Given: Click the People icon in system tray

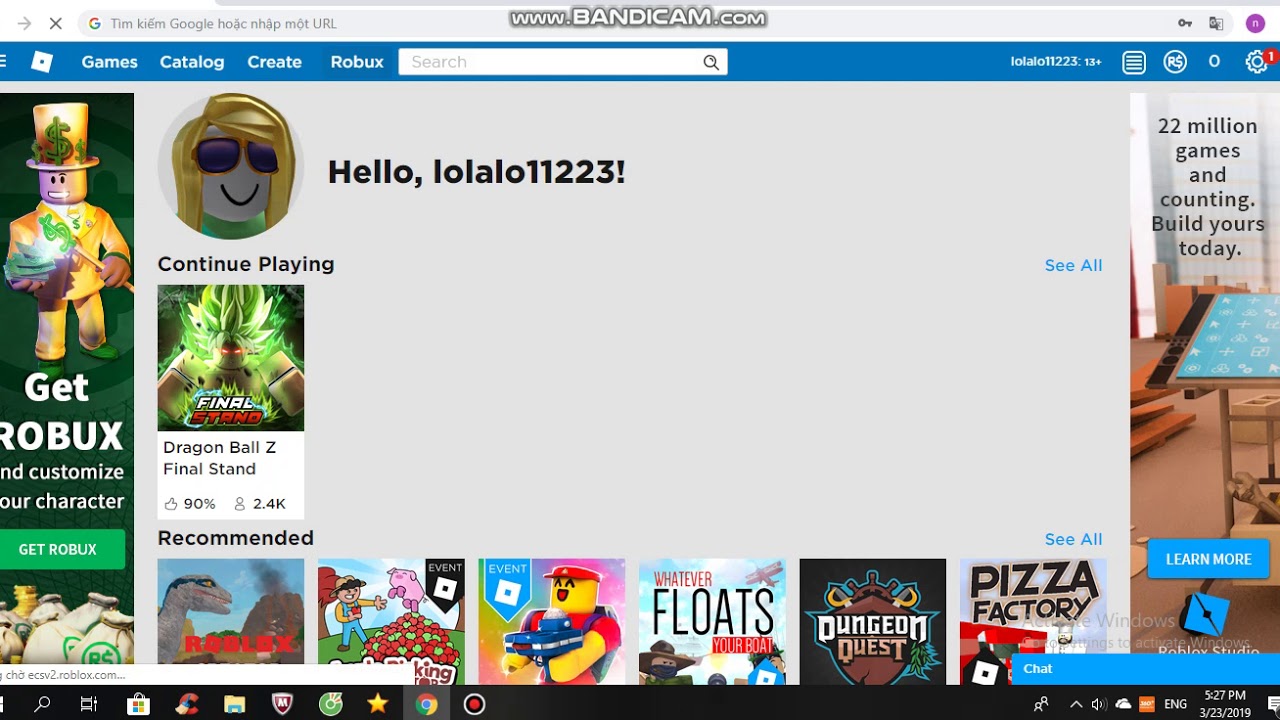Looking at the screenshot, I should (x=1042, y=704).
